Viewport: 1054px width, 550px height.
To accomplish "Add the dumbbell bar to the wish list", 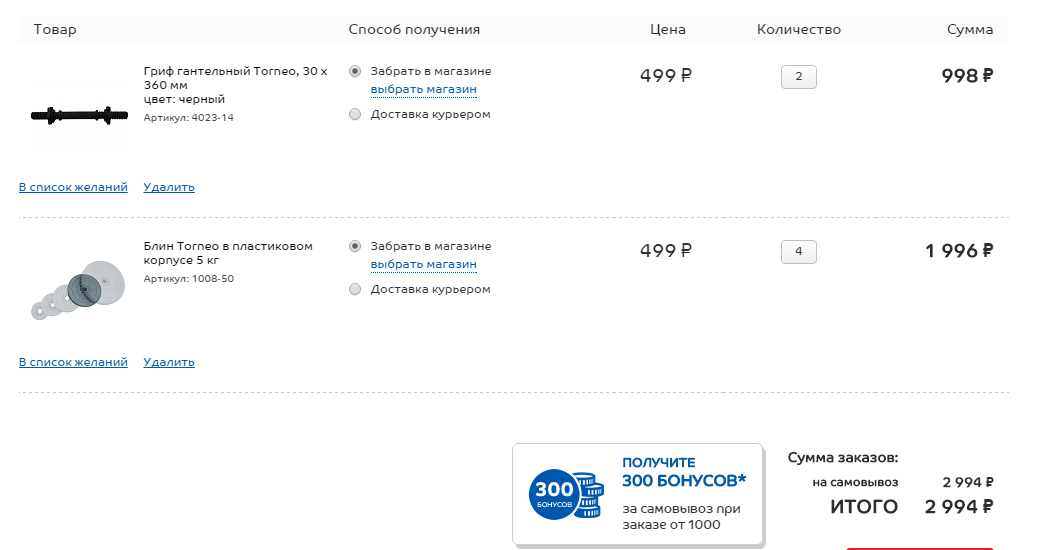I will click(73, 187).
